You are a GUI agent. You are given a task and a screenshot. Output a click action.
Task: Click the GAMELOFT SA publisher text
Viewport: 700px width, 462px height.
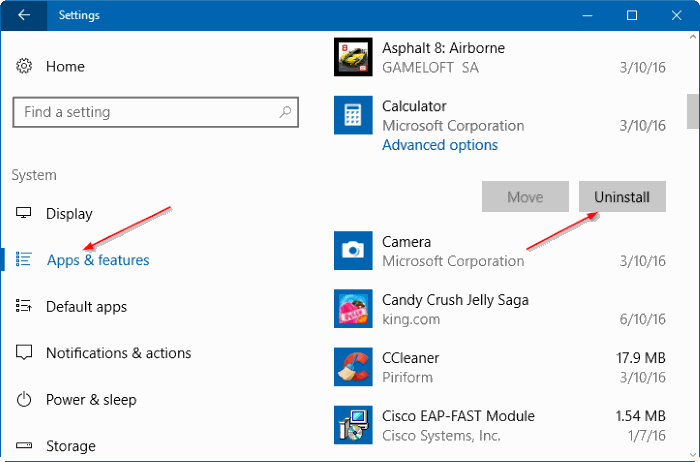coord(430,67)
